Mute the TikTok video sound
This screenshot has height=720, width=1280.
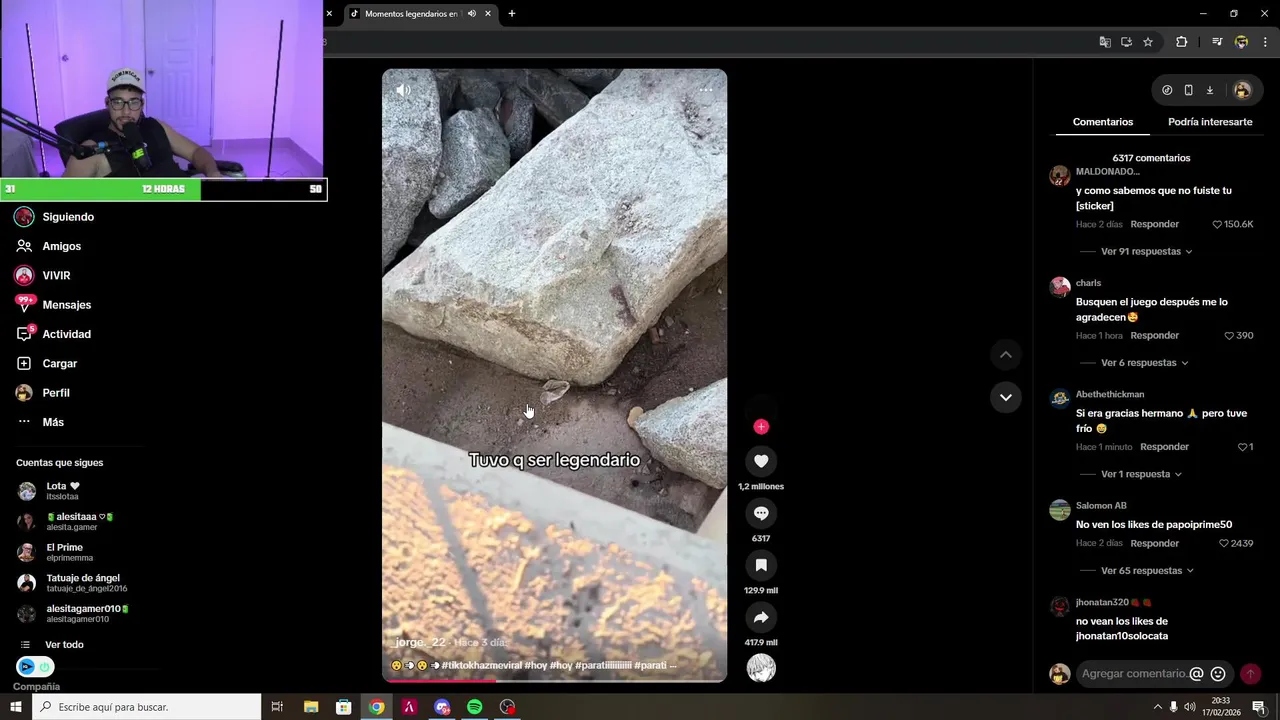(x=403, y=90)
